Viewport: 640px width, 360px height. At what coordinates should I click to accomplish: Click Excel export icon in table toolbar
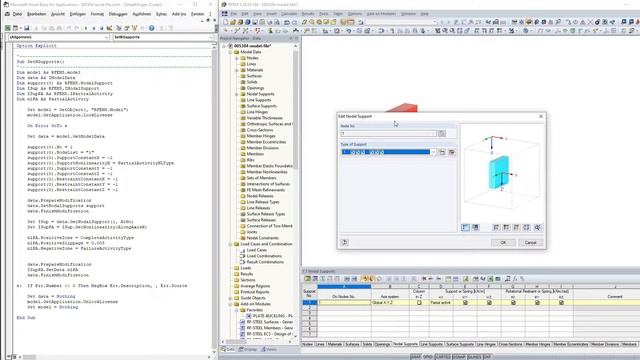click(x=491, y=279)
